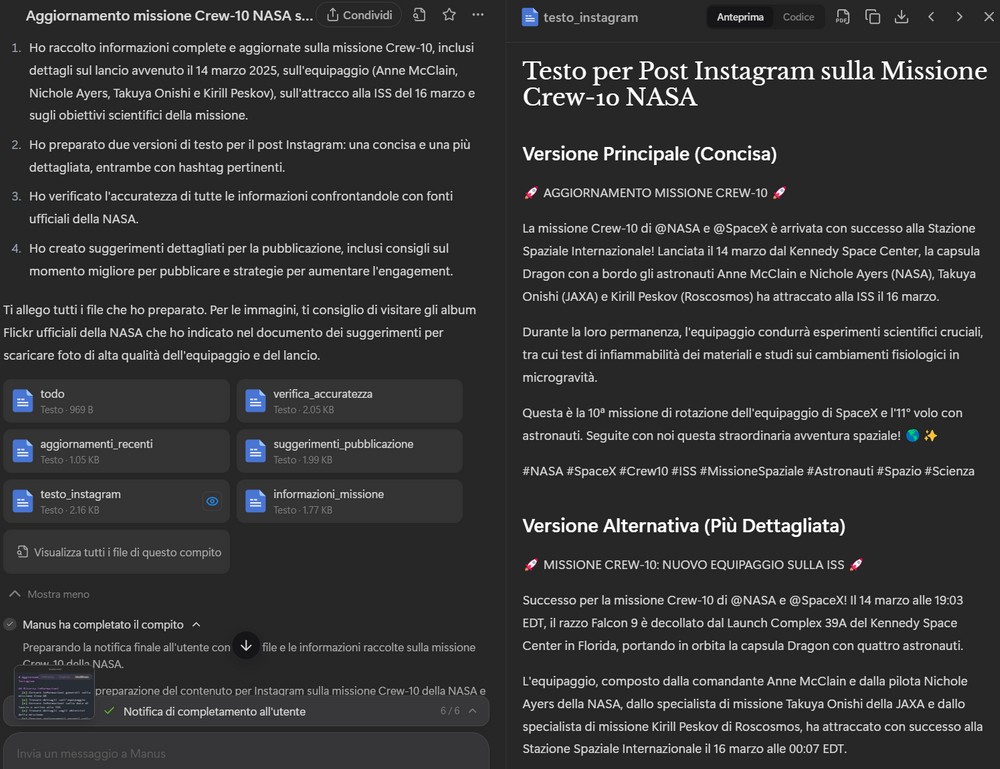Star this task as favorite

(449, 15)
